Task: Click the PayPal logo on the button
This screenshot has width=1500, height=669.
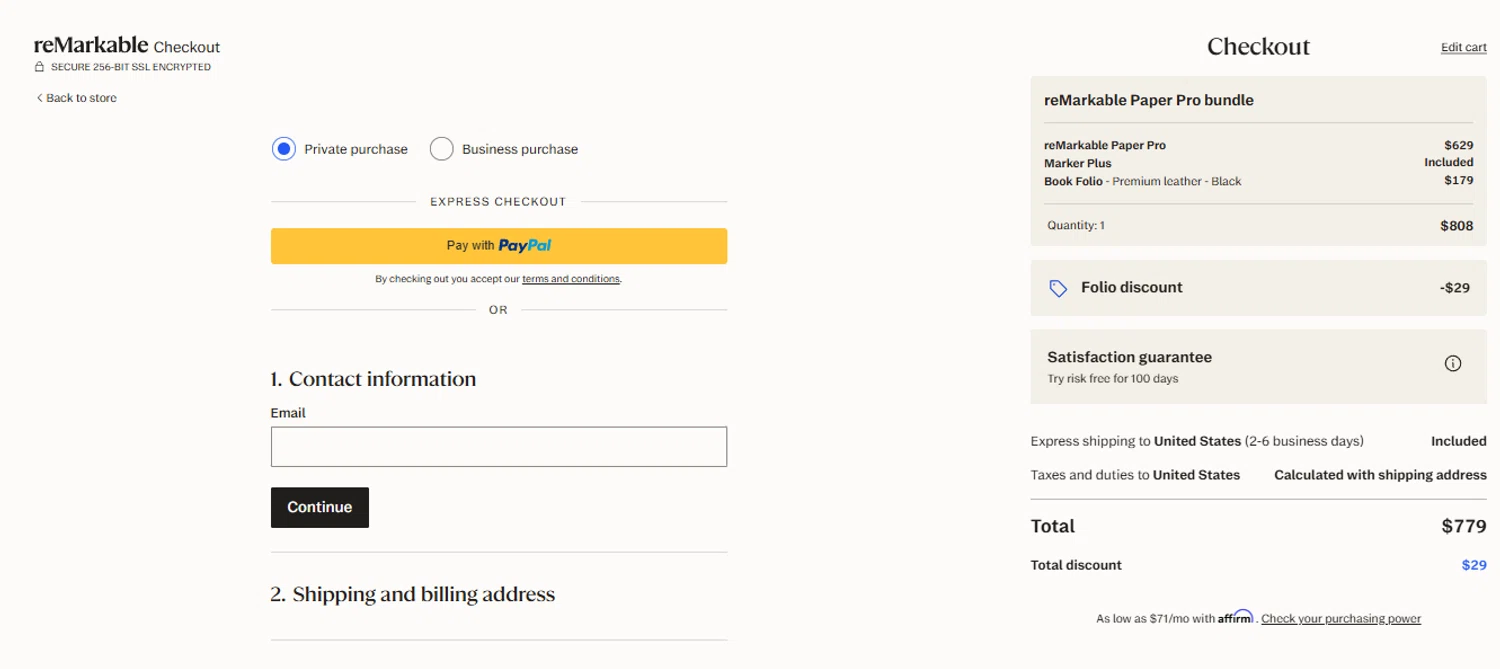Action: tap(525, 245)
